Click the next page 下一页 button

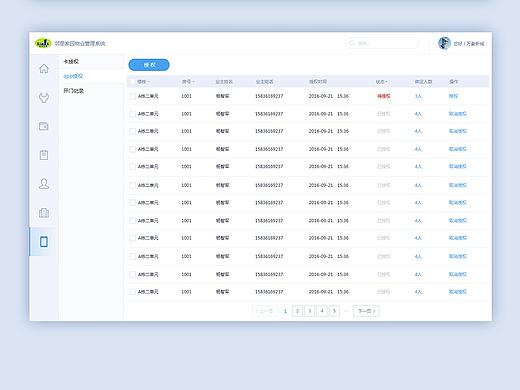366,311
